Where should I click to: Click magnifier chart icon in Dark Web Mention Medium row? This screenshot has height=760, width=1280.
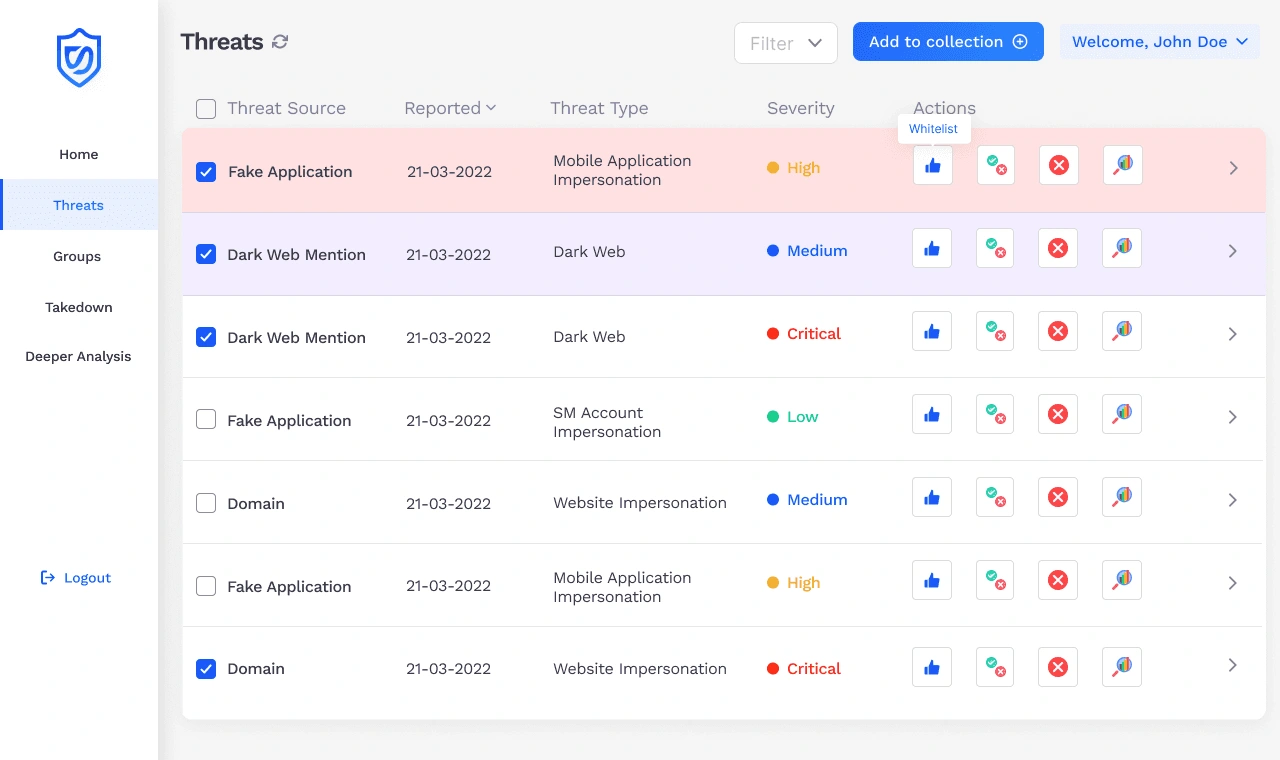(1122, 248)
